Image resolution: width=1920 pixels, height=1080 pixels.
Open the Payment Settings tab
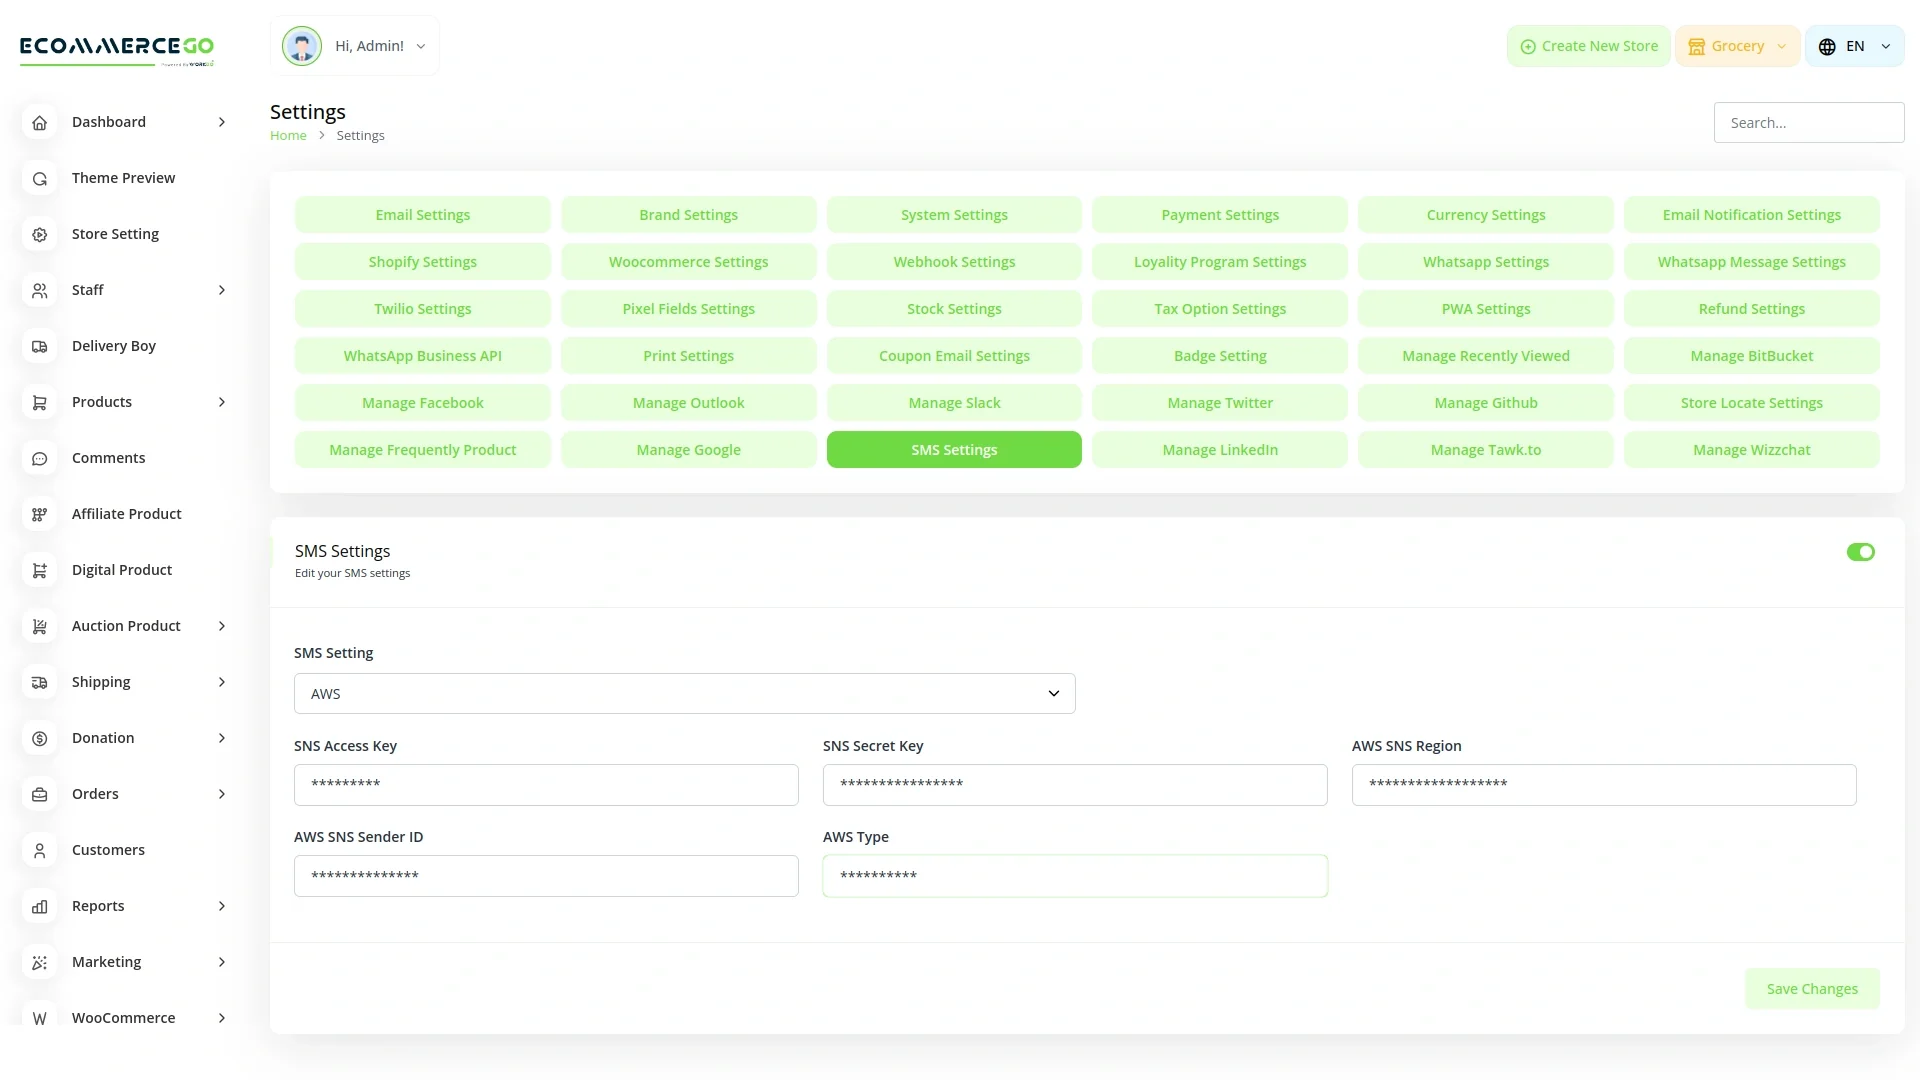[1219, 215]
